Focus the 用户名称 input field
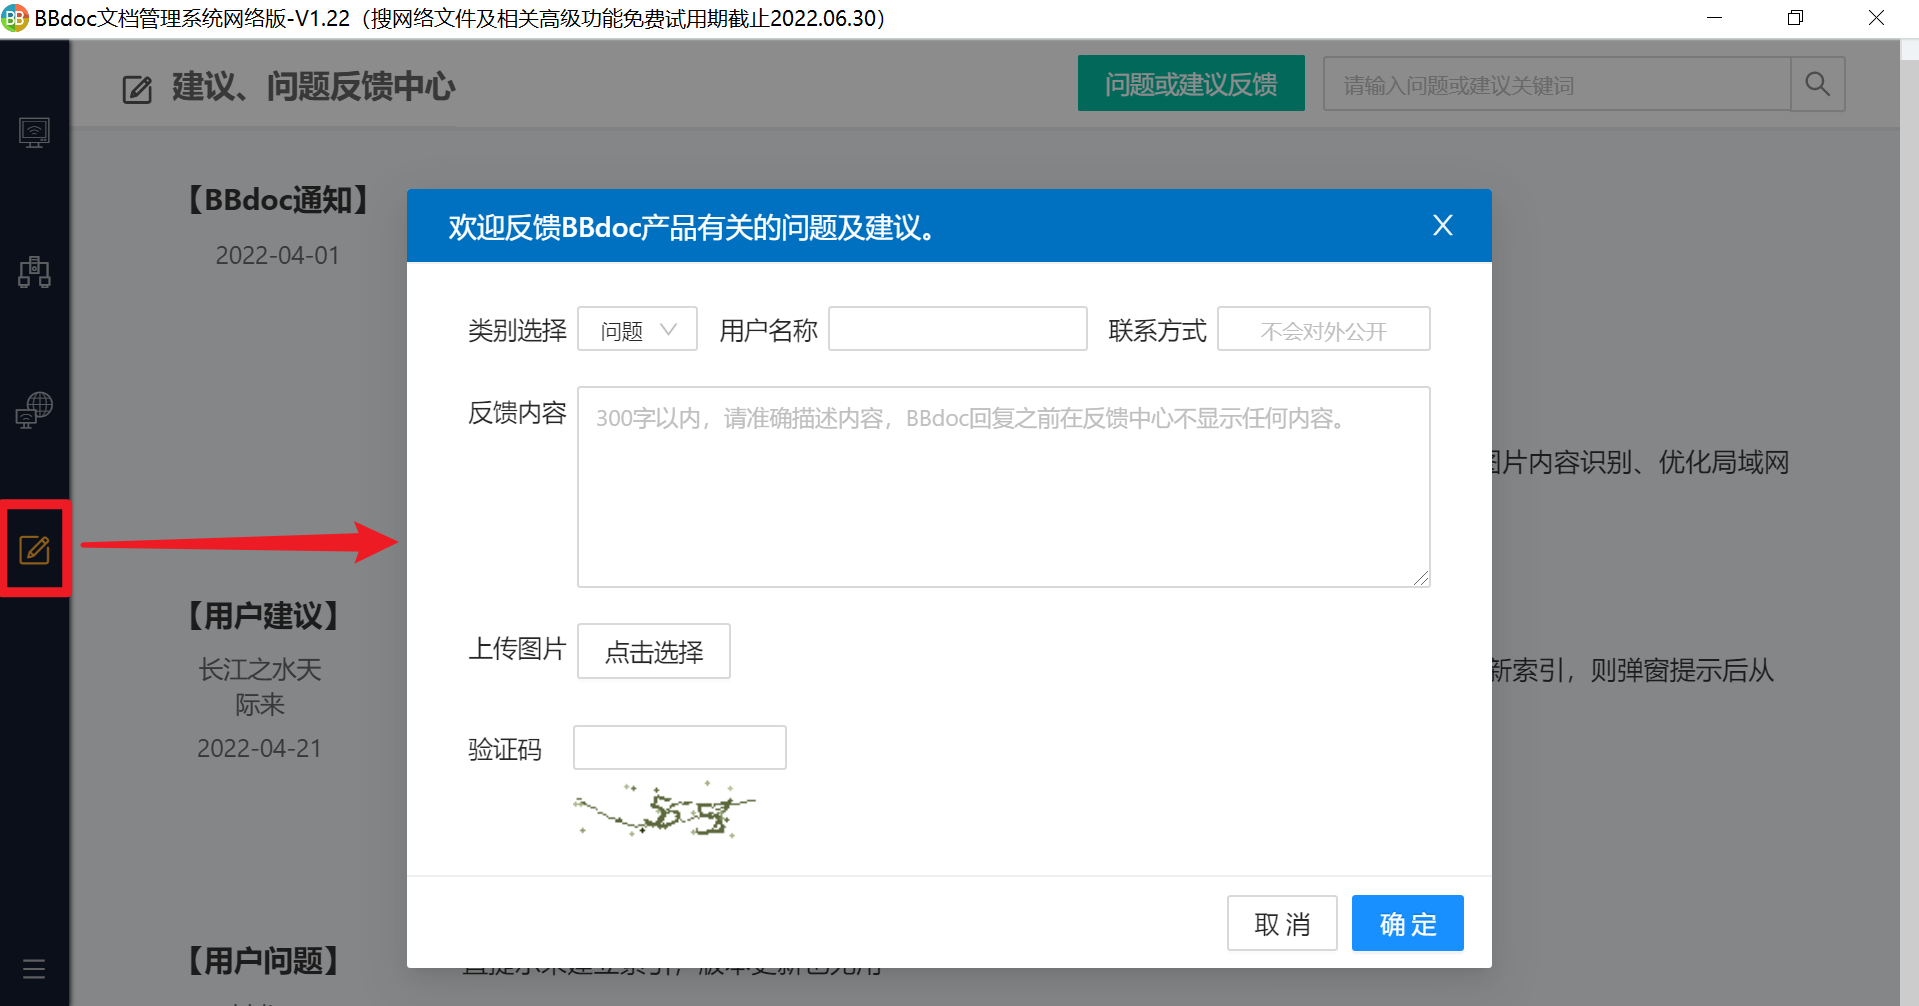1919x1006 pixels. pos(957,329)
